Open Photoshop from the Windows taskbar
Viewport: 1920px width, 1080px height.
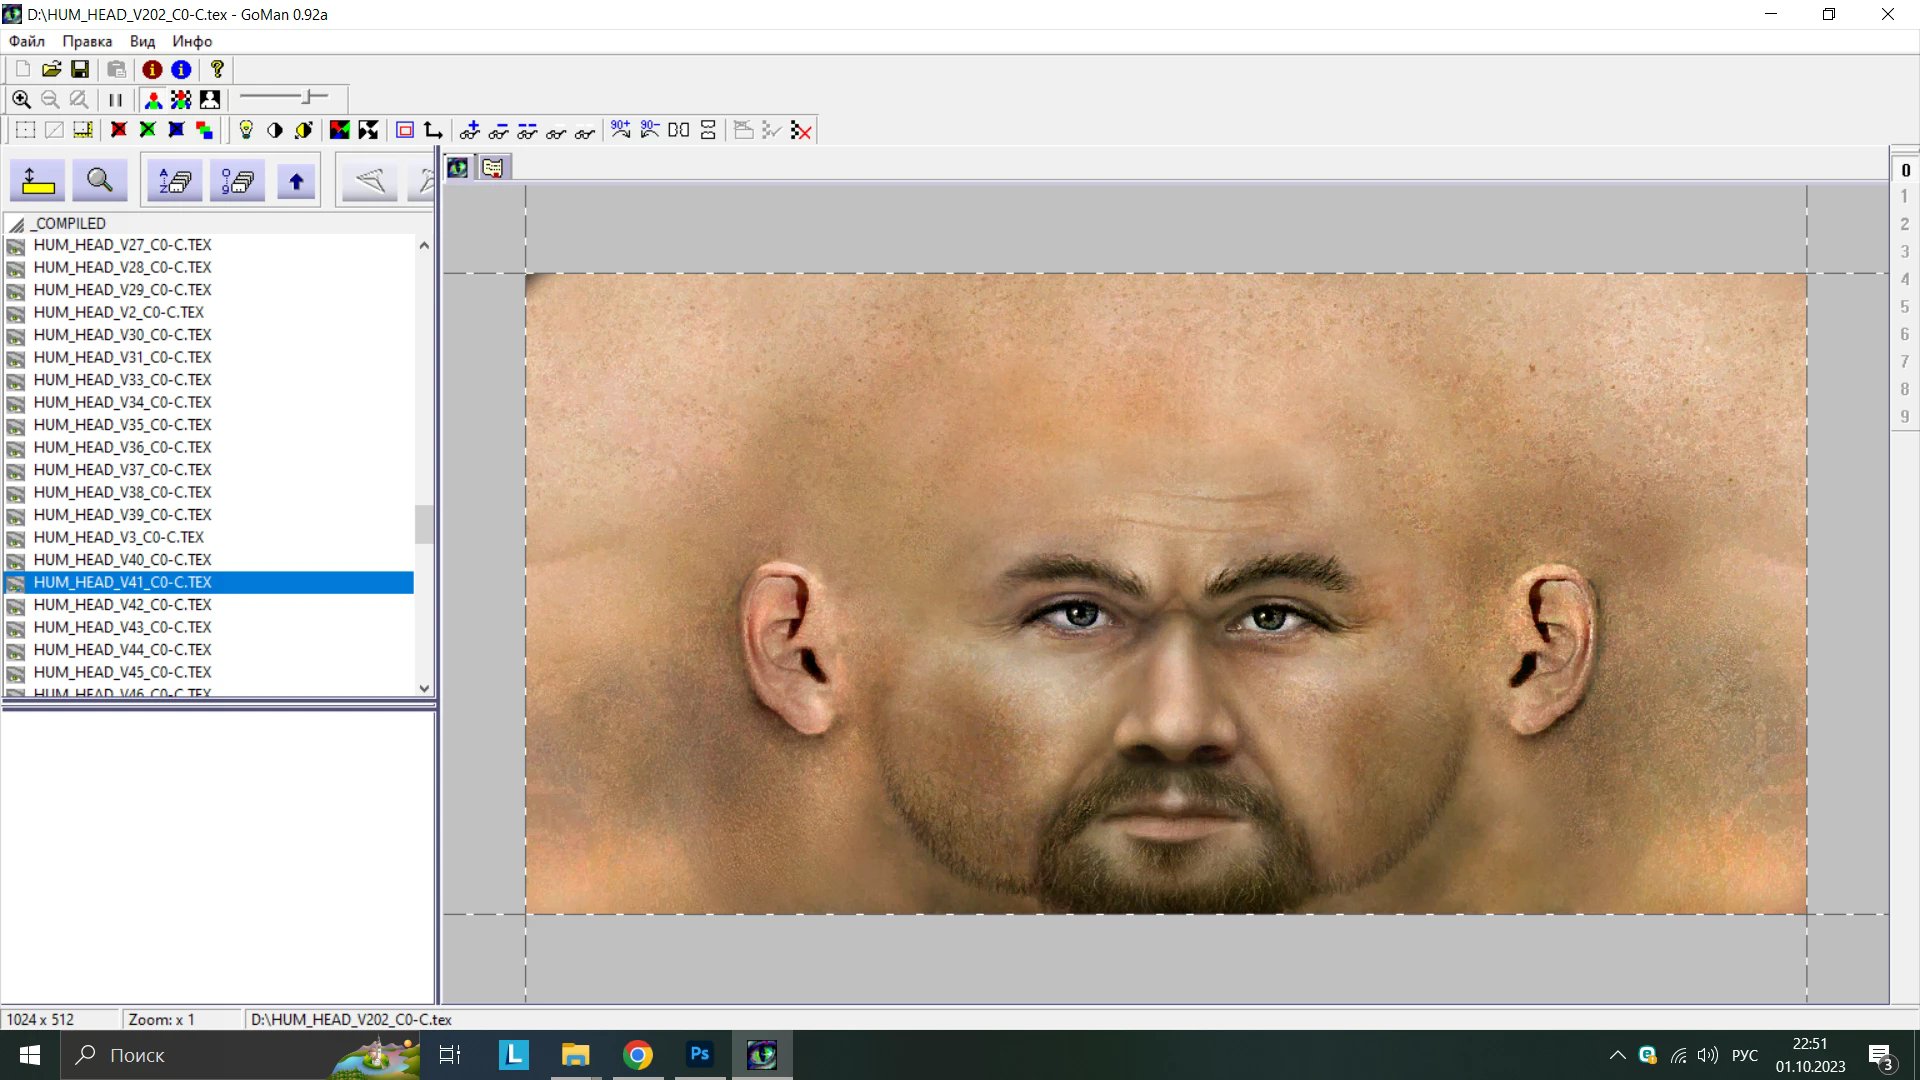click(x=700, y=1054)
